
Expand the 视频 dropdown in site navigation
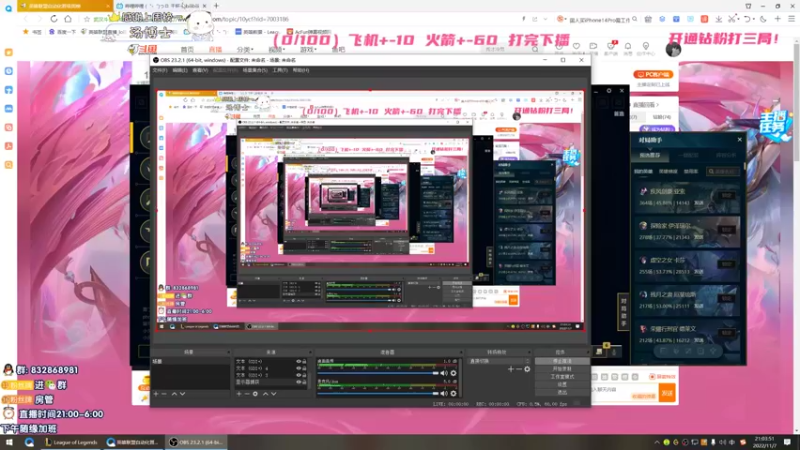click(x=277, y=49)
